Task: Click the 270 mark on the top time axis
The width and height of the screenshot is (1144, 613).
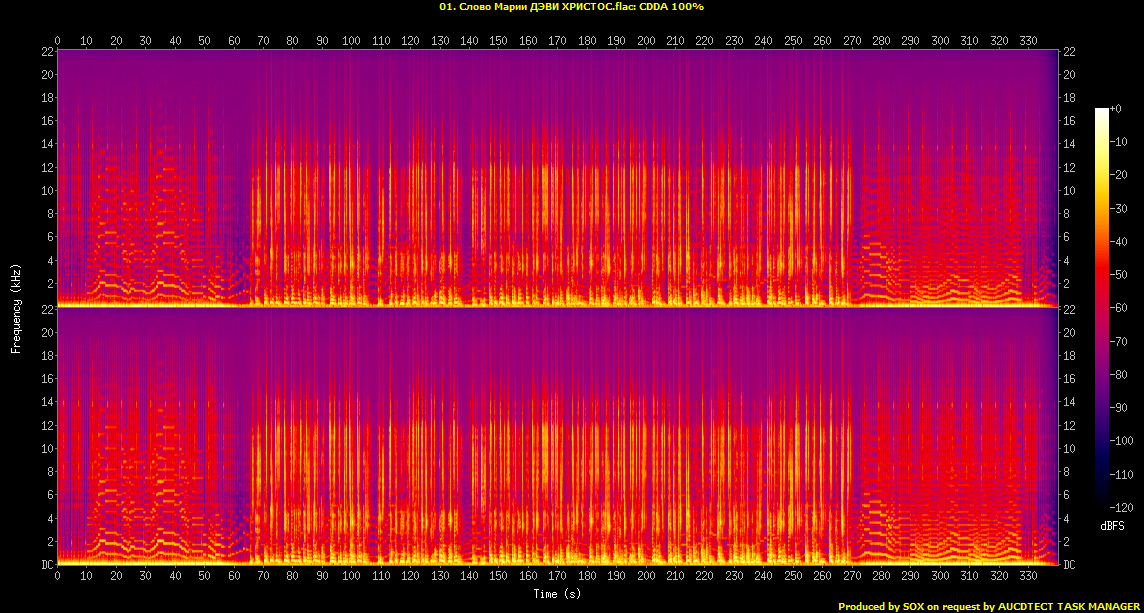Action: point(852,41)
